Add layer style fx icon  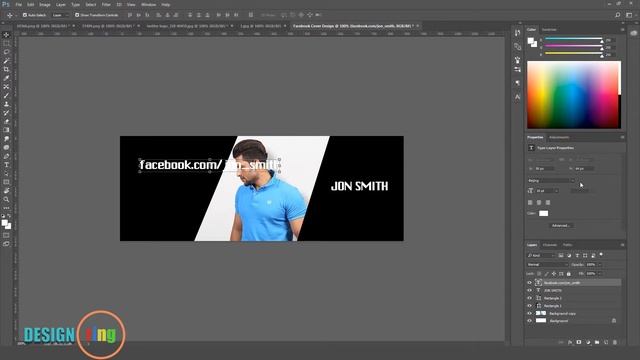tap(570, 342)
